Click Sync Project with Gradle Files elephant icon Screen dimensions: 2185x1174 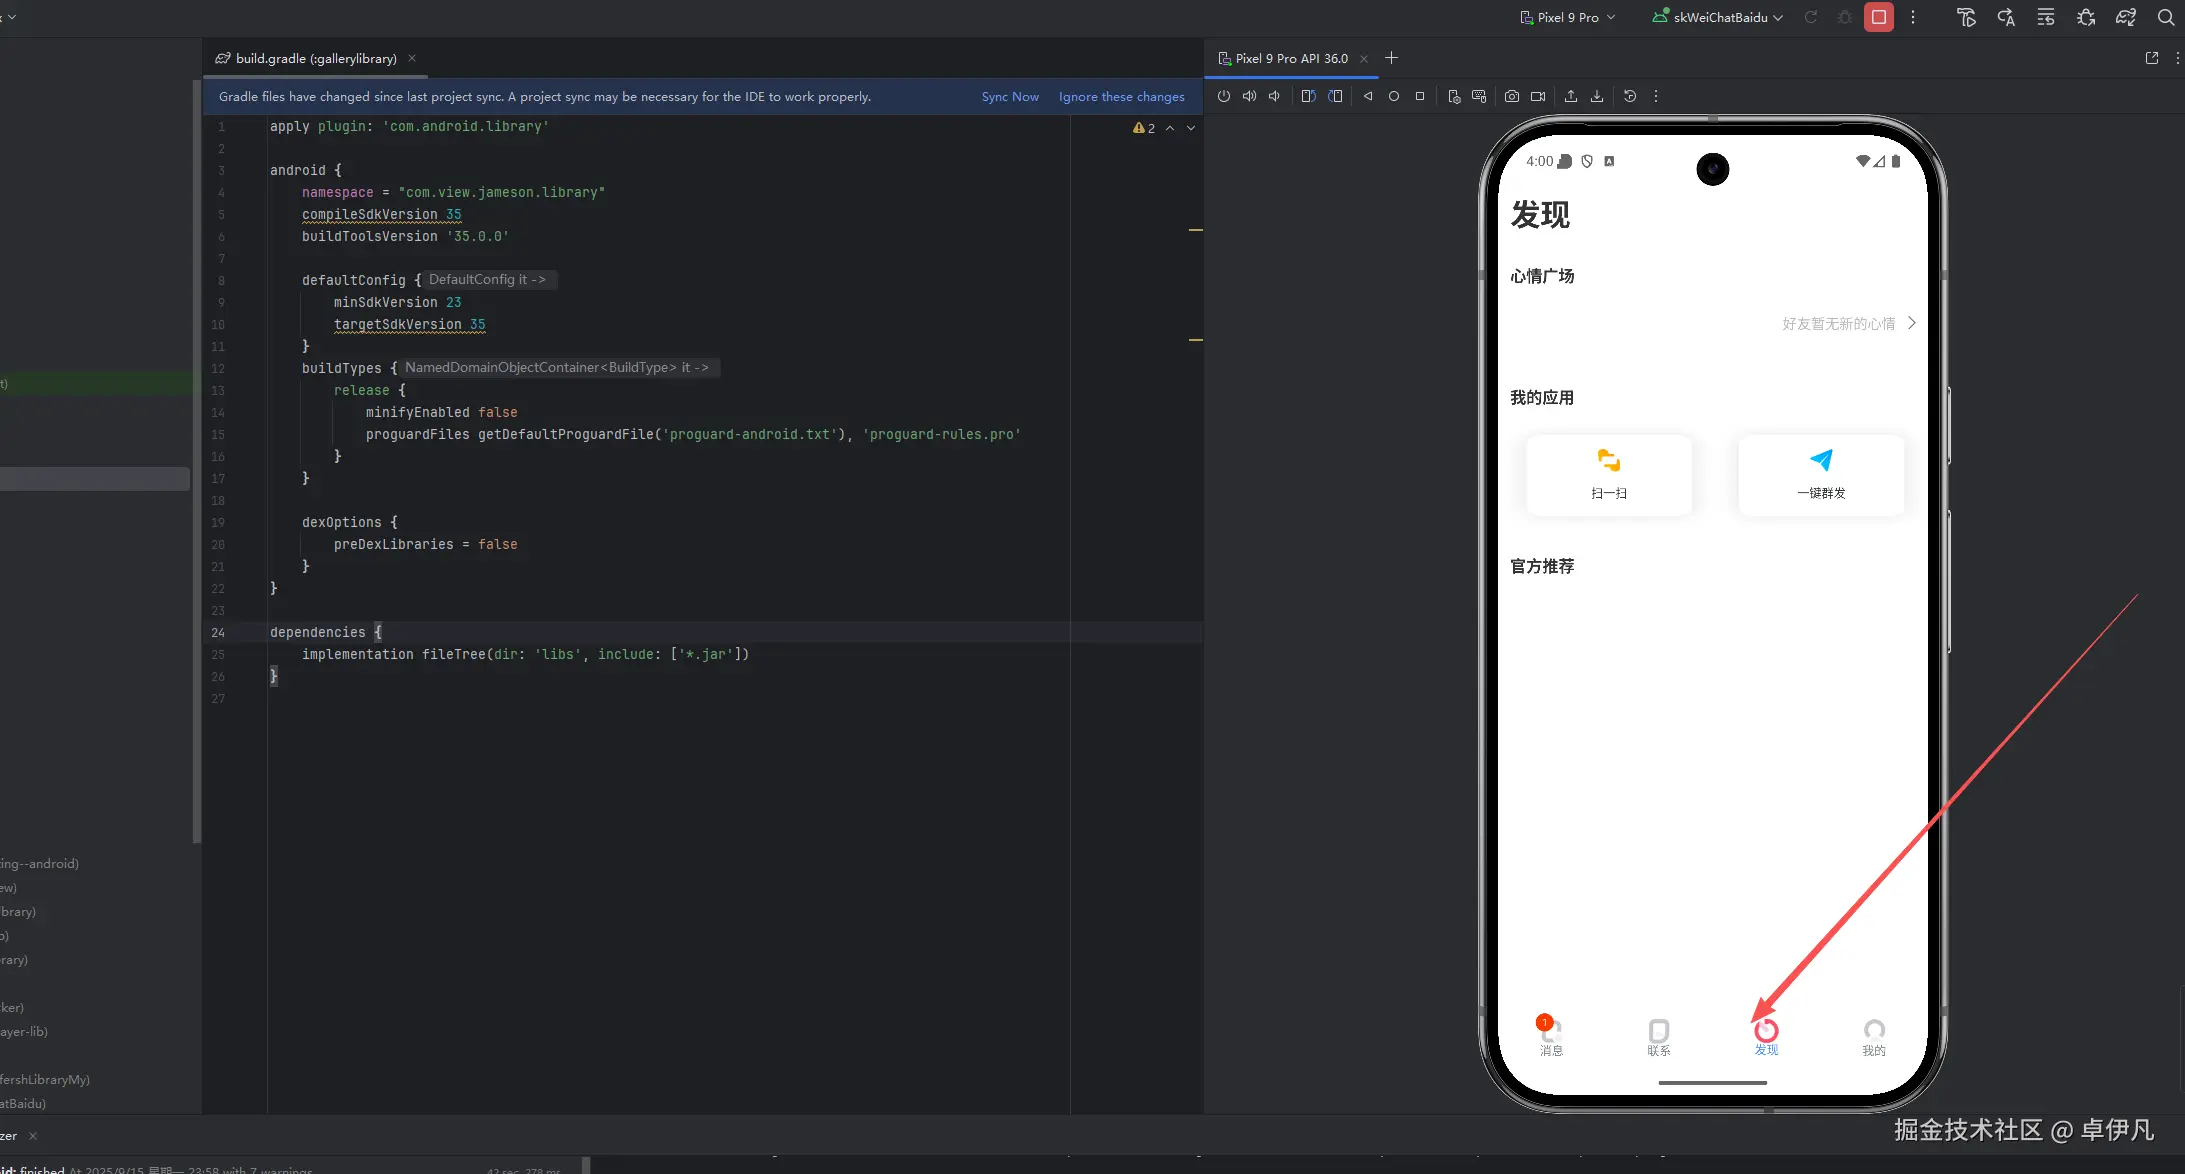pos(2125,17)
